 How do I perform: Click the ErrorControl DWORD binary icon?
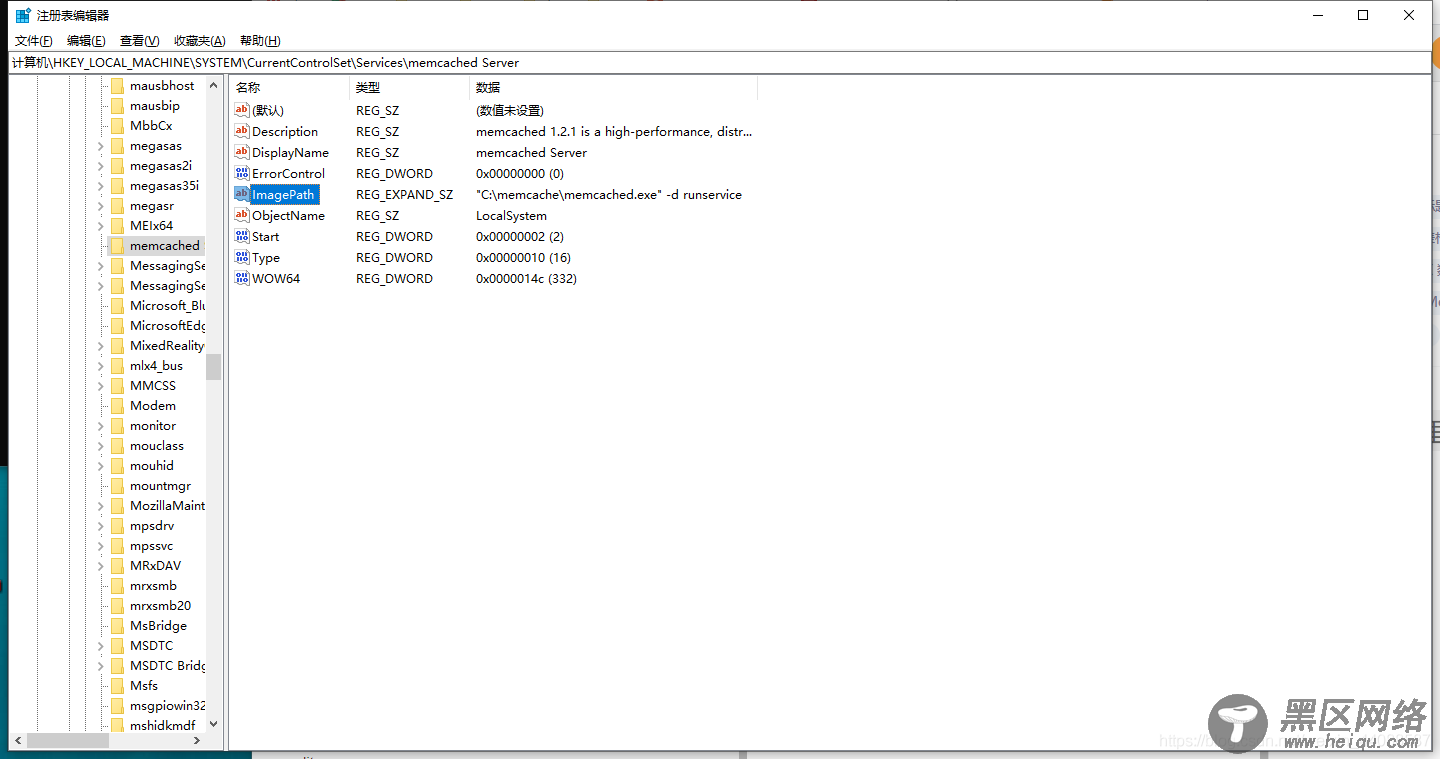[242, 173]
